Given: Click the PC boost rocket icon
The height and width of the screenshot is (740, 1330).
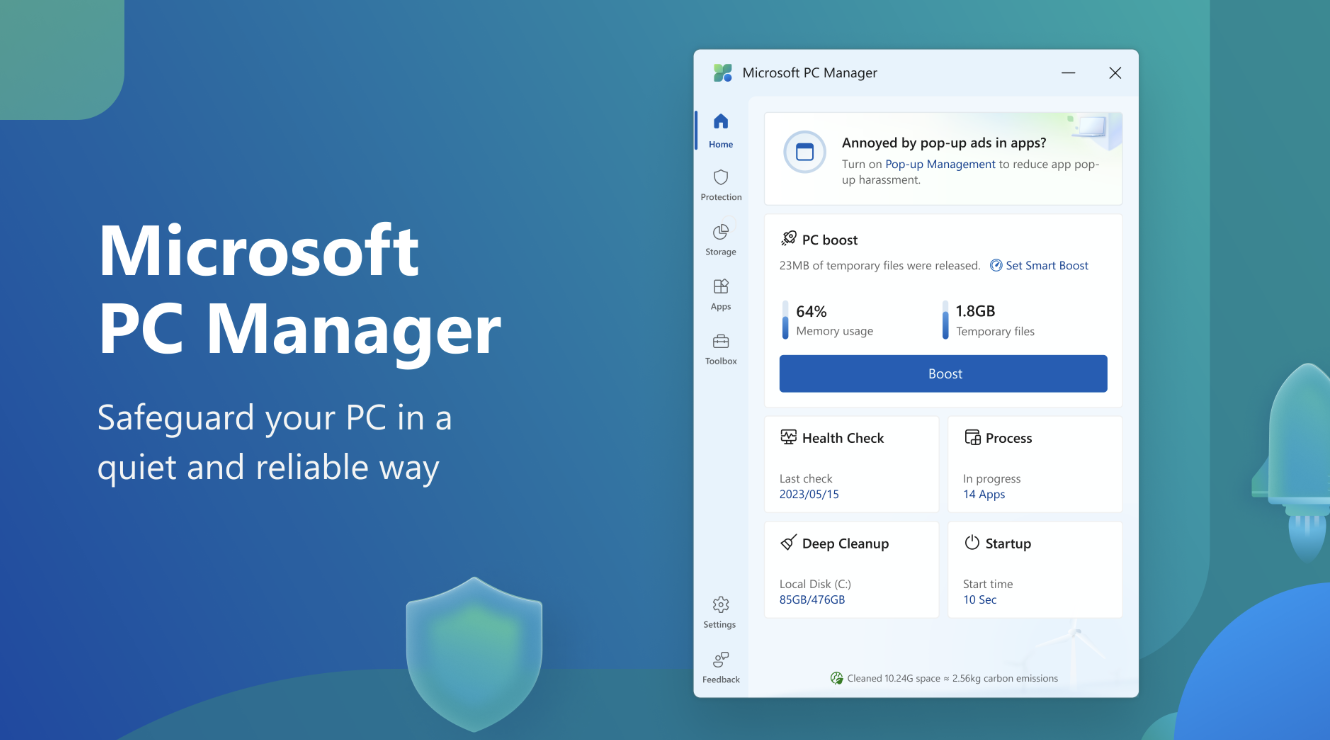Looking at the screenshot, I should coord(788,239).
